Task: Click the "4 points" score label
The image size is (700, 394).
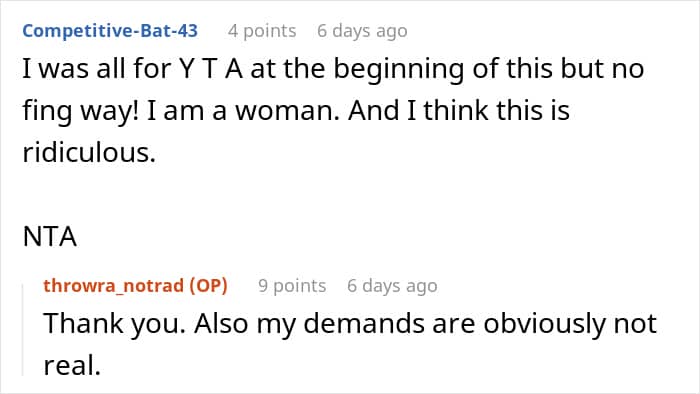Action: (262, 31)
